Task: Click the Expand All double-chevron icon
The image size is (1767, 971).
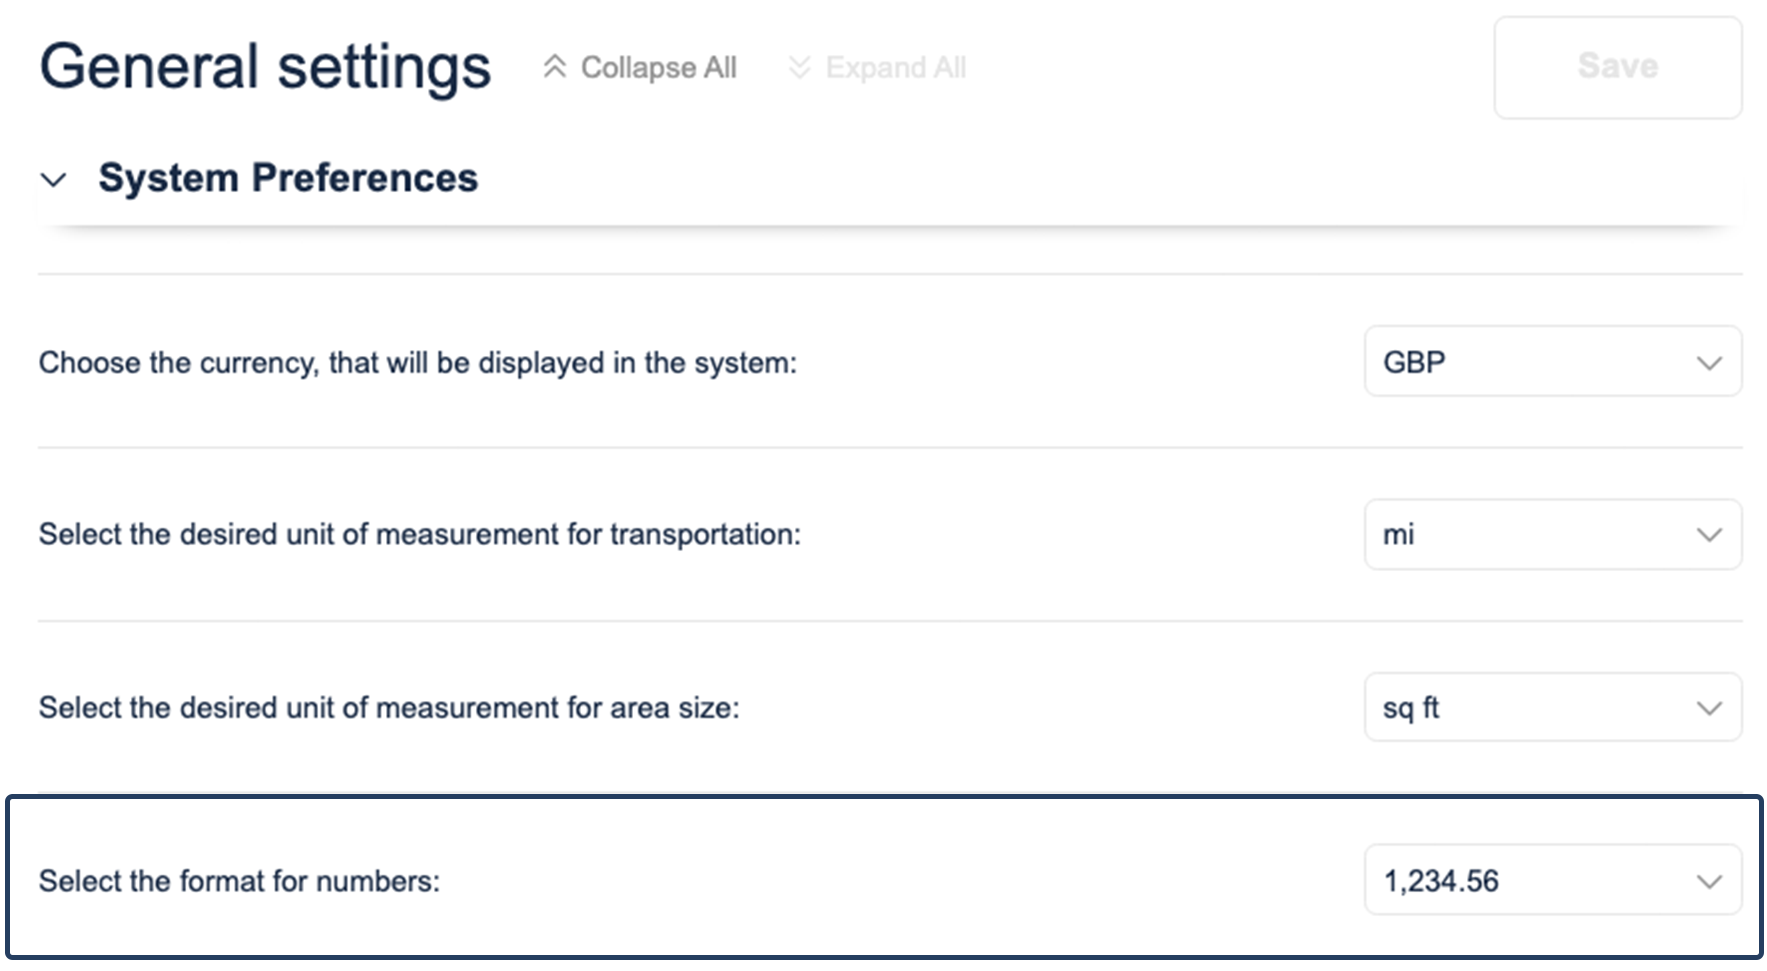Action: (799, 67)
